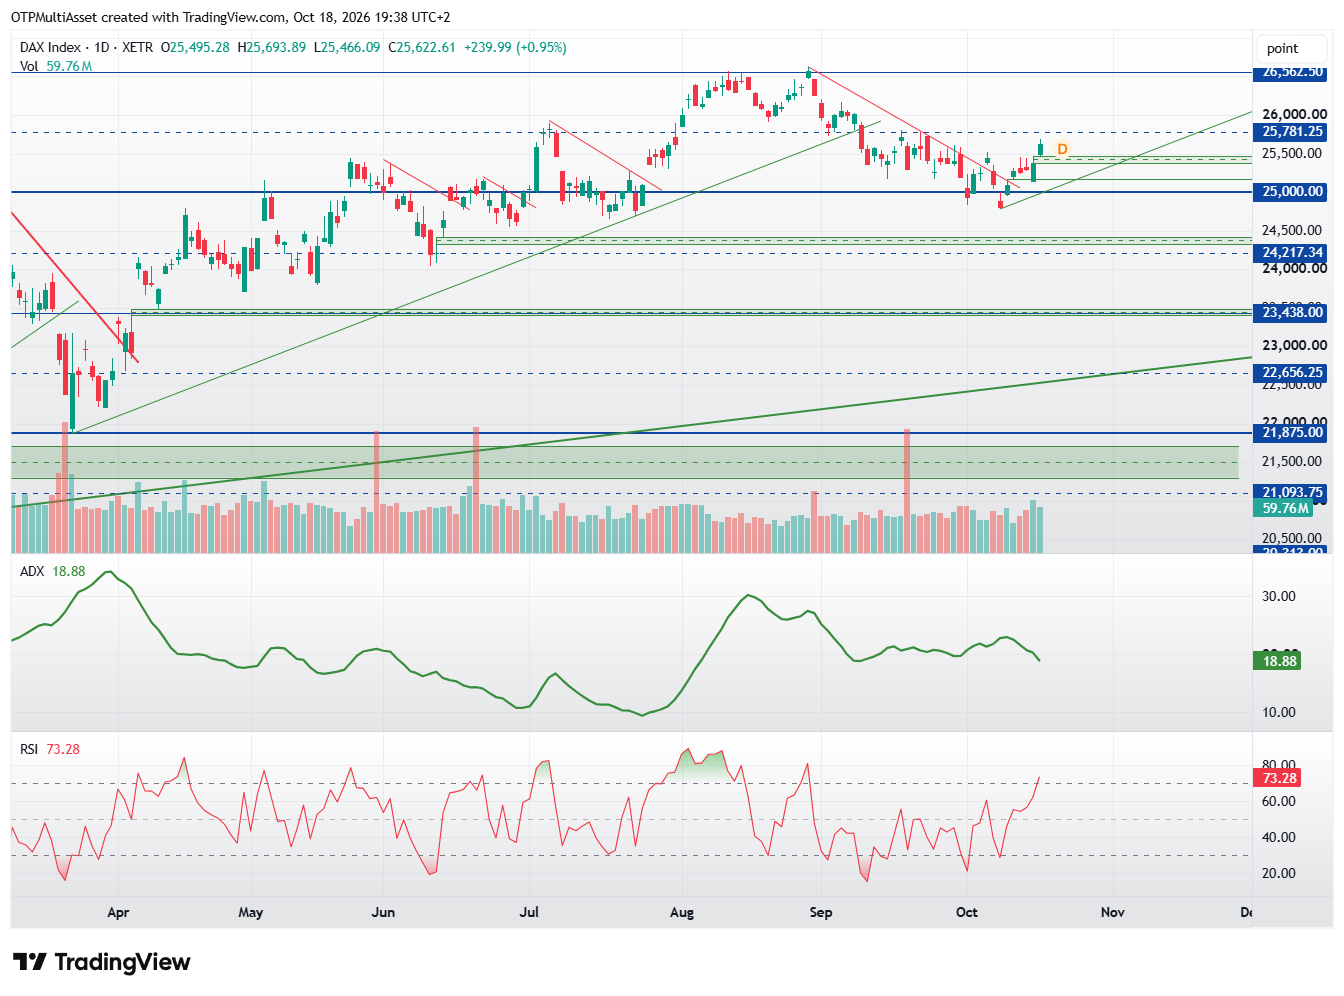Click the 25,000.00 price level tag
Screen dimensions: 1344x996
click(1292, 192)
